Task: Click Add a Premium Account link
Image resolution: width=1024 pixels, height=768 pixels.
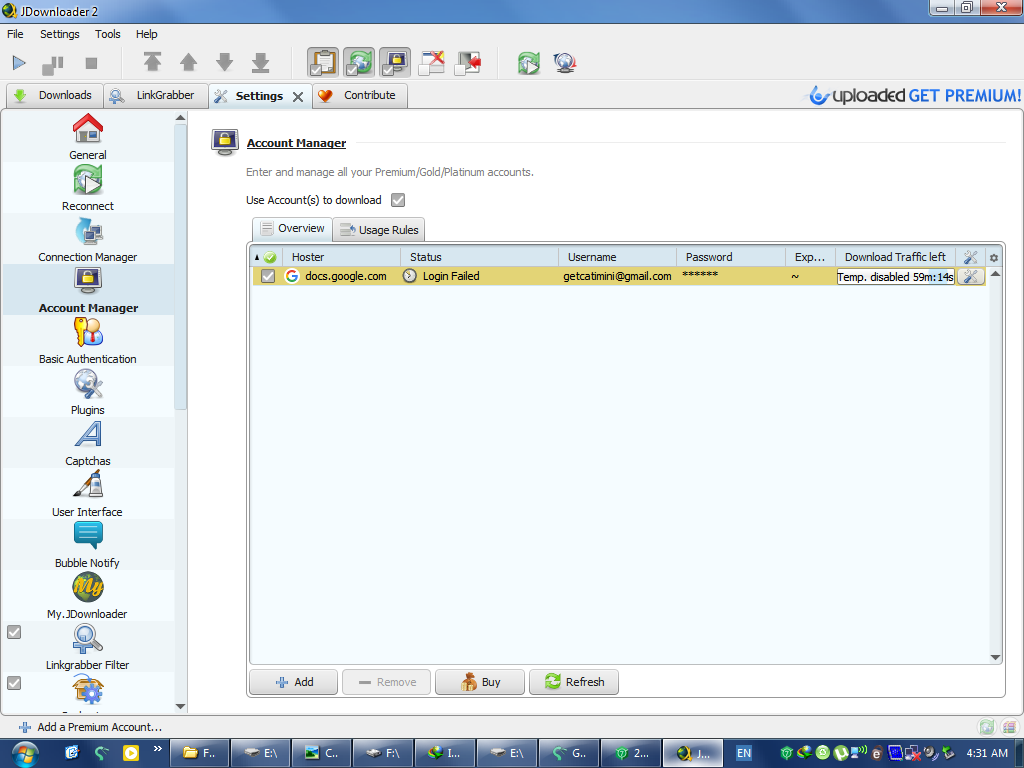Action: coord(91,727)
